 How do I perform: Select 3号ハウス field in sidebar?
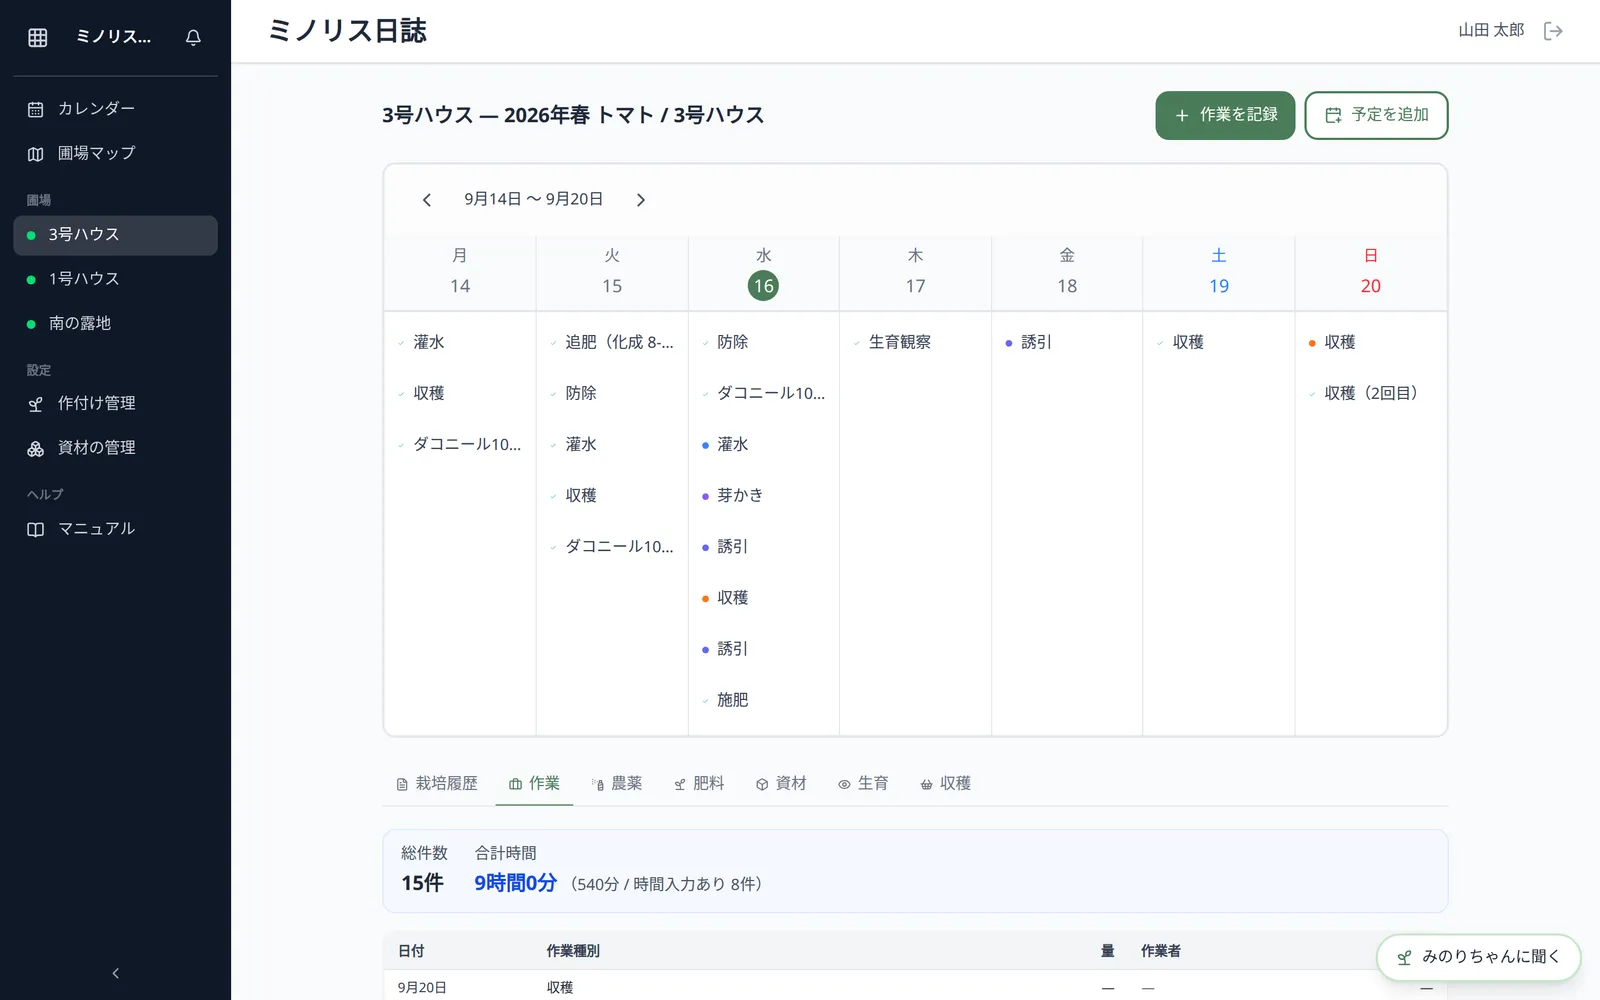click(x=115, y=235)
